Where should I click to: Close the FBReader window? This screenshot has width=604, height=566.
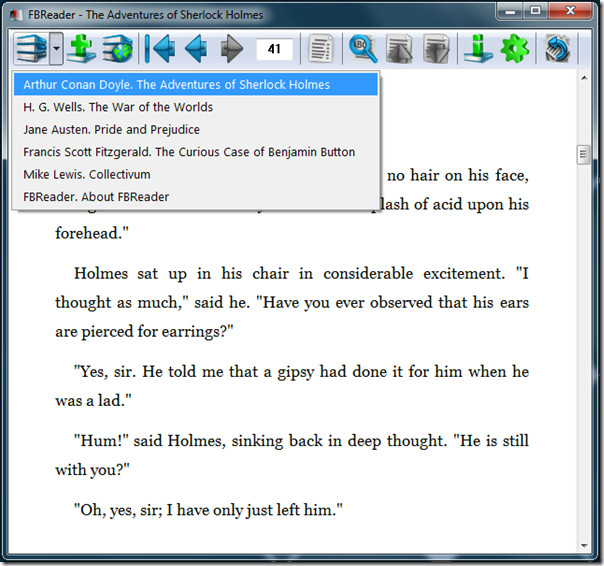[570, 11]
